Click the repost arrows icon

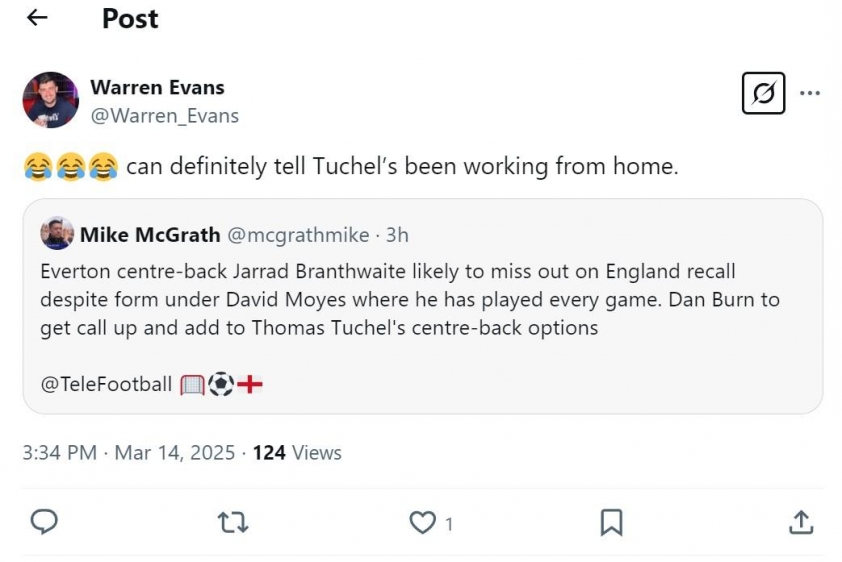(x=233, y=522)
